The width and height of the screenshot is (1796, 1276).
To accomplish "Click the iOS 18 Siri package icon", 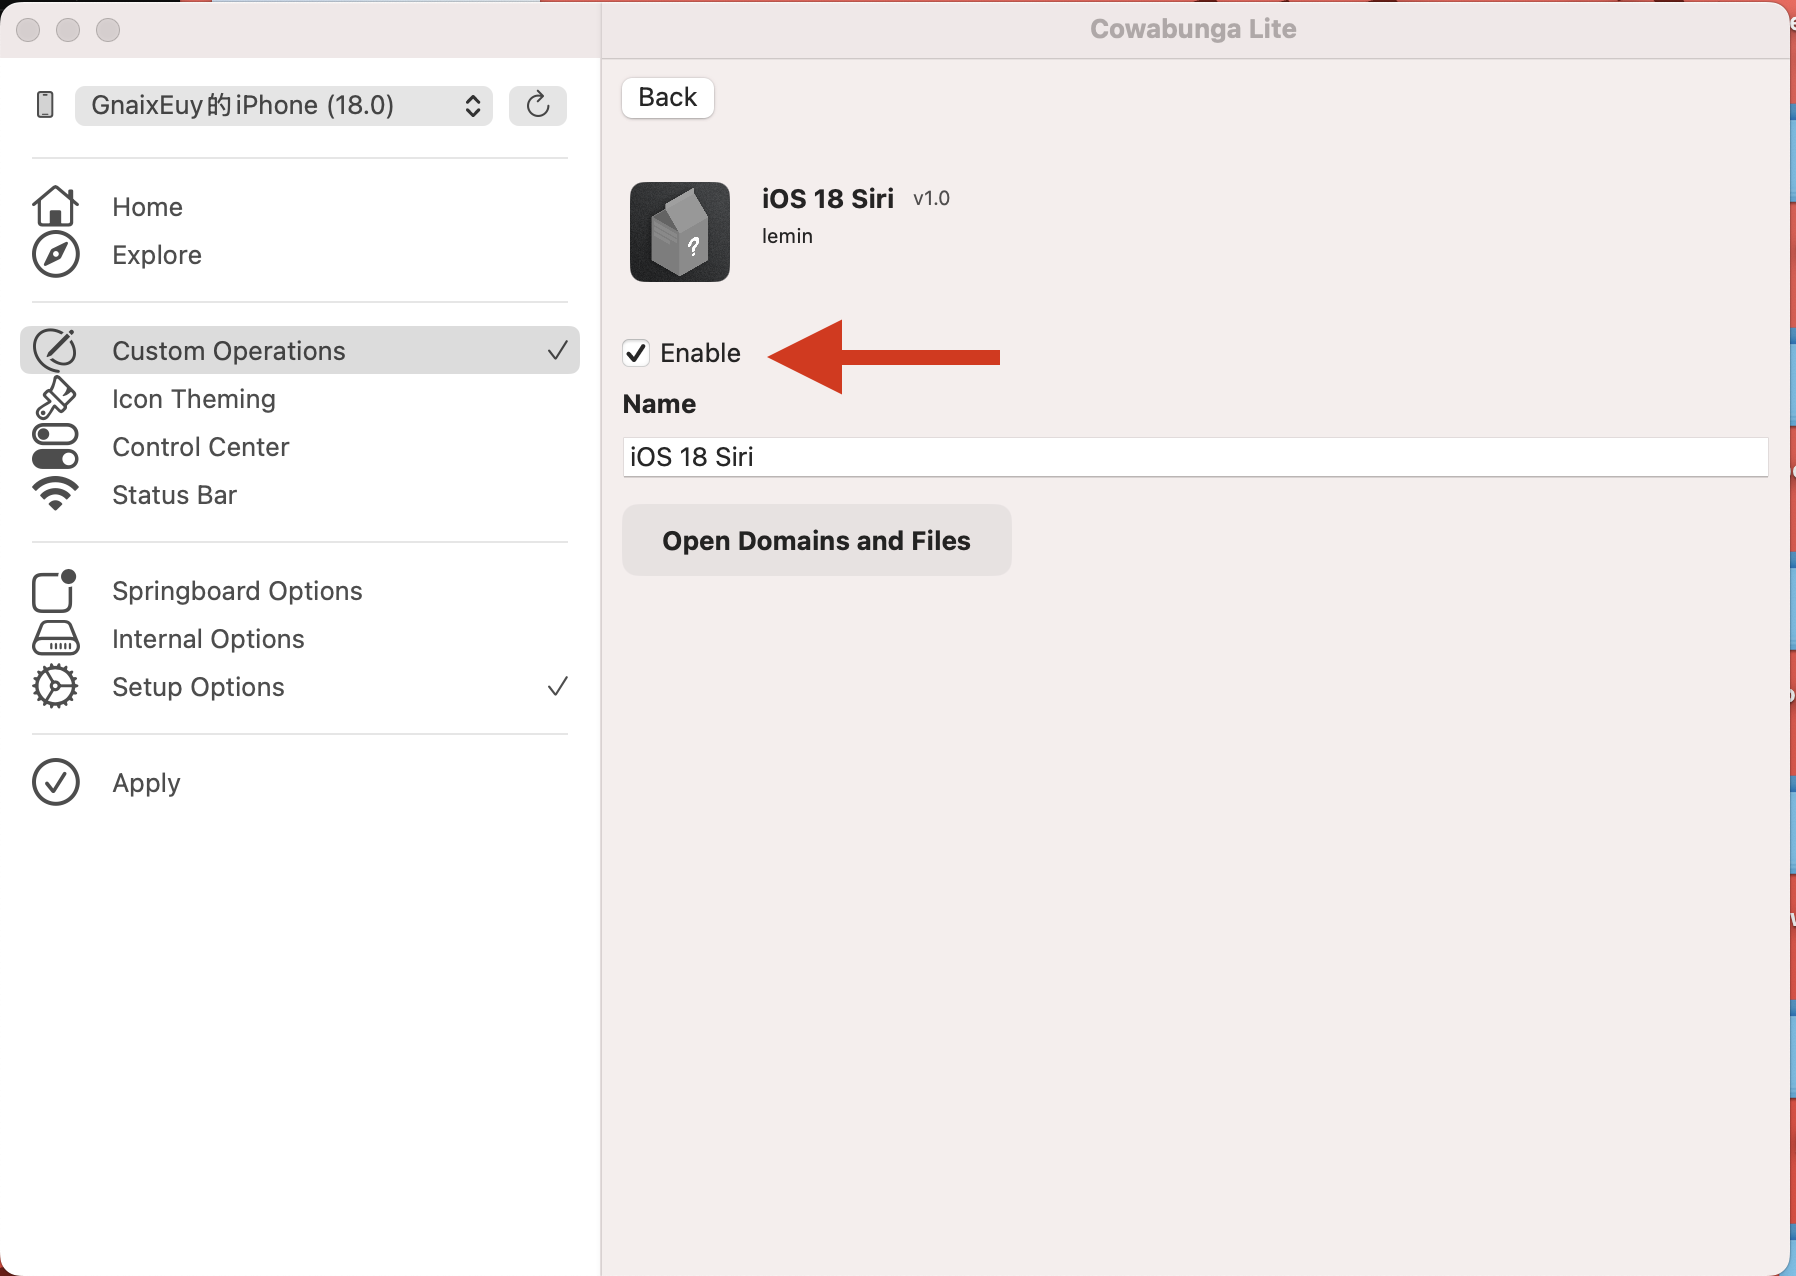I will [680, 232].
